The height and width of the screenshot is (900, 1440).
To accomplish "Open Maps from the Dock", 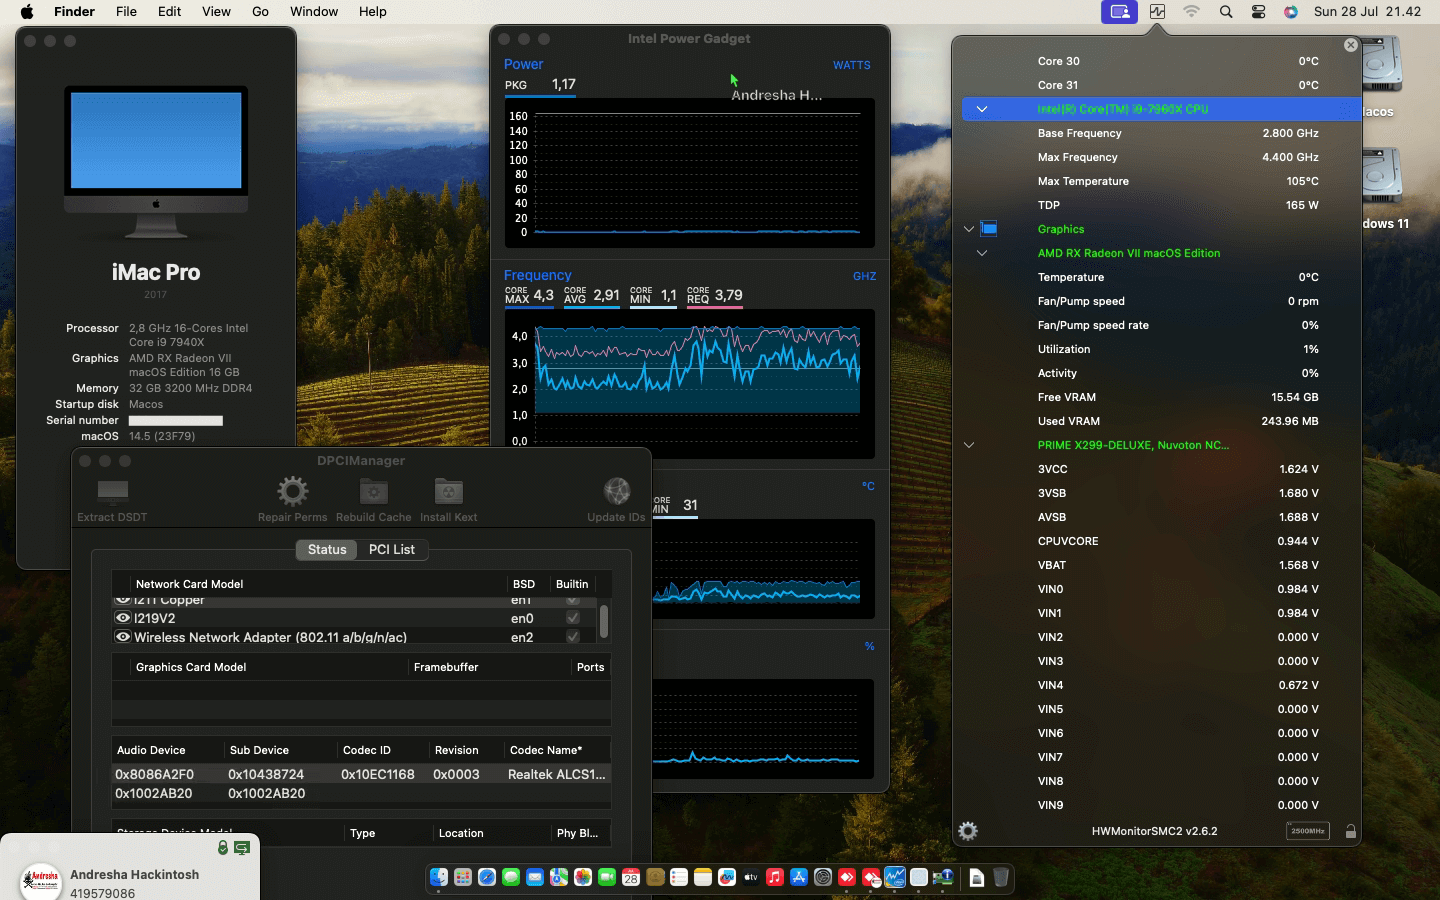I will (x=559, y=877).
